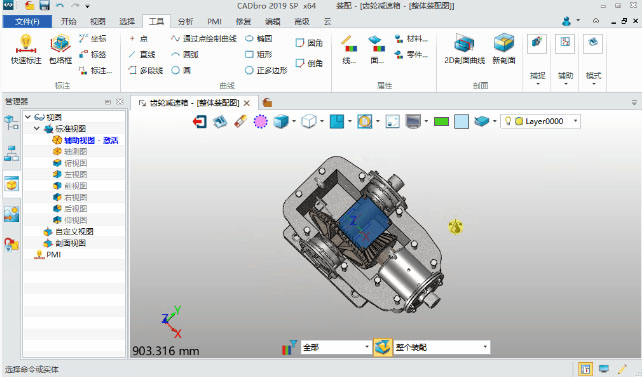
Task: Expand the 捕捉 snap dropdown arrow
Action: tap(538, 84)
